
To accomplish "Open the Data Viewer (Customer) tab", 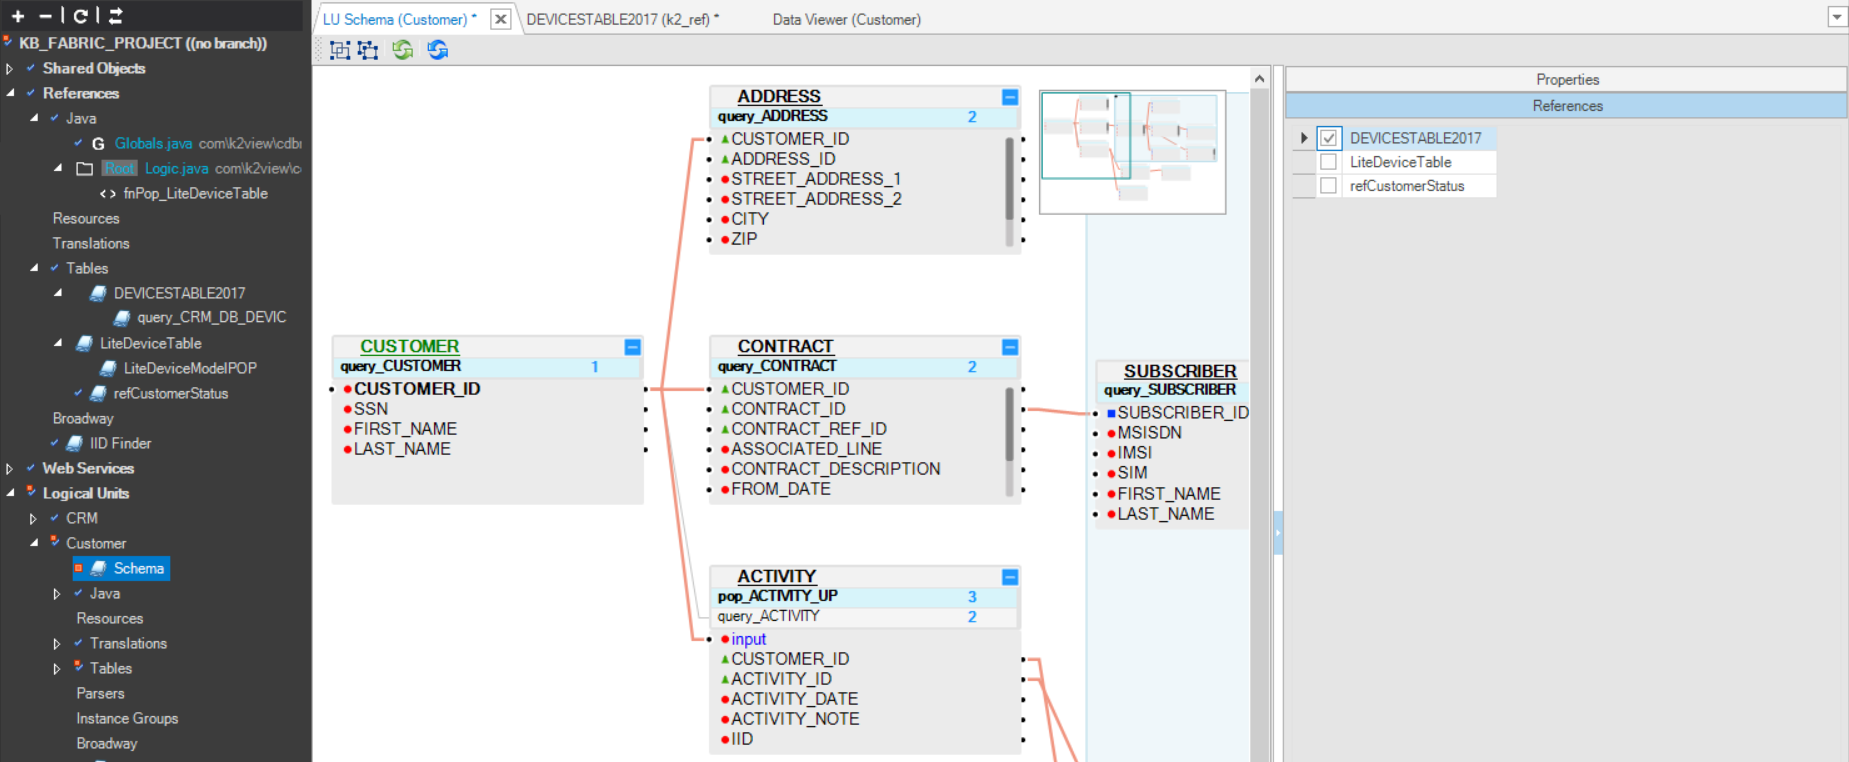I will (x=846, y=19).
